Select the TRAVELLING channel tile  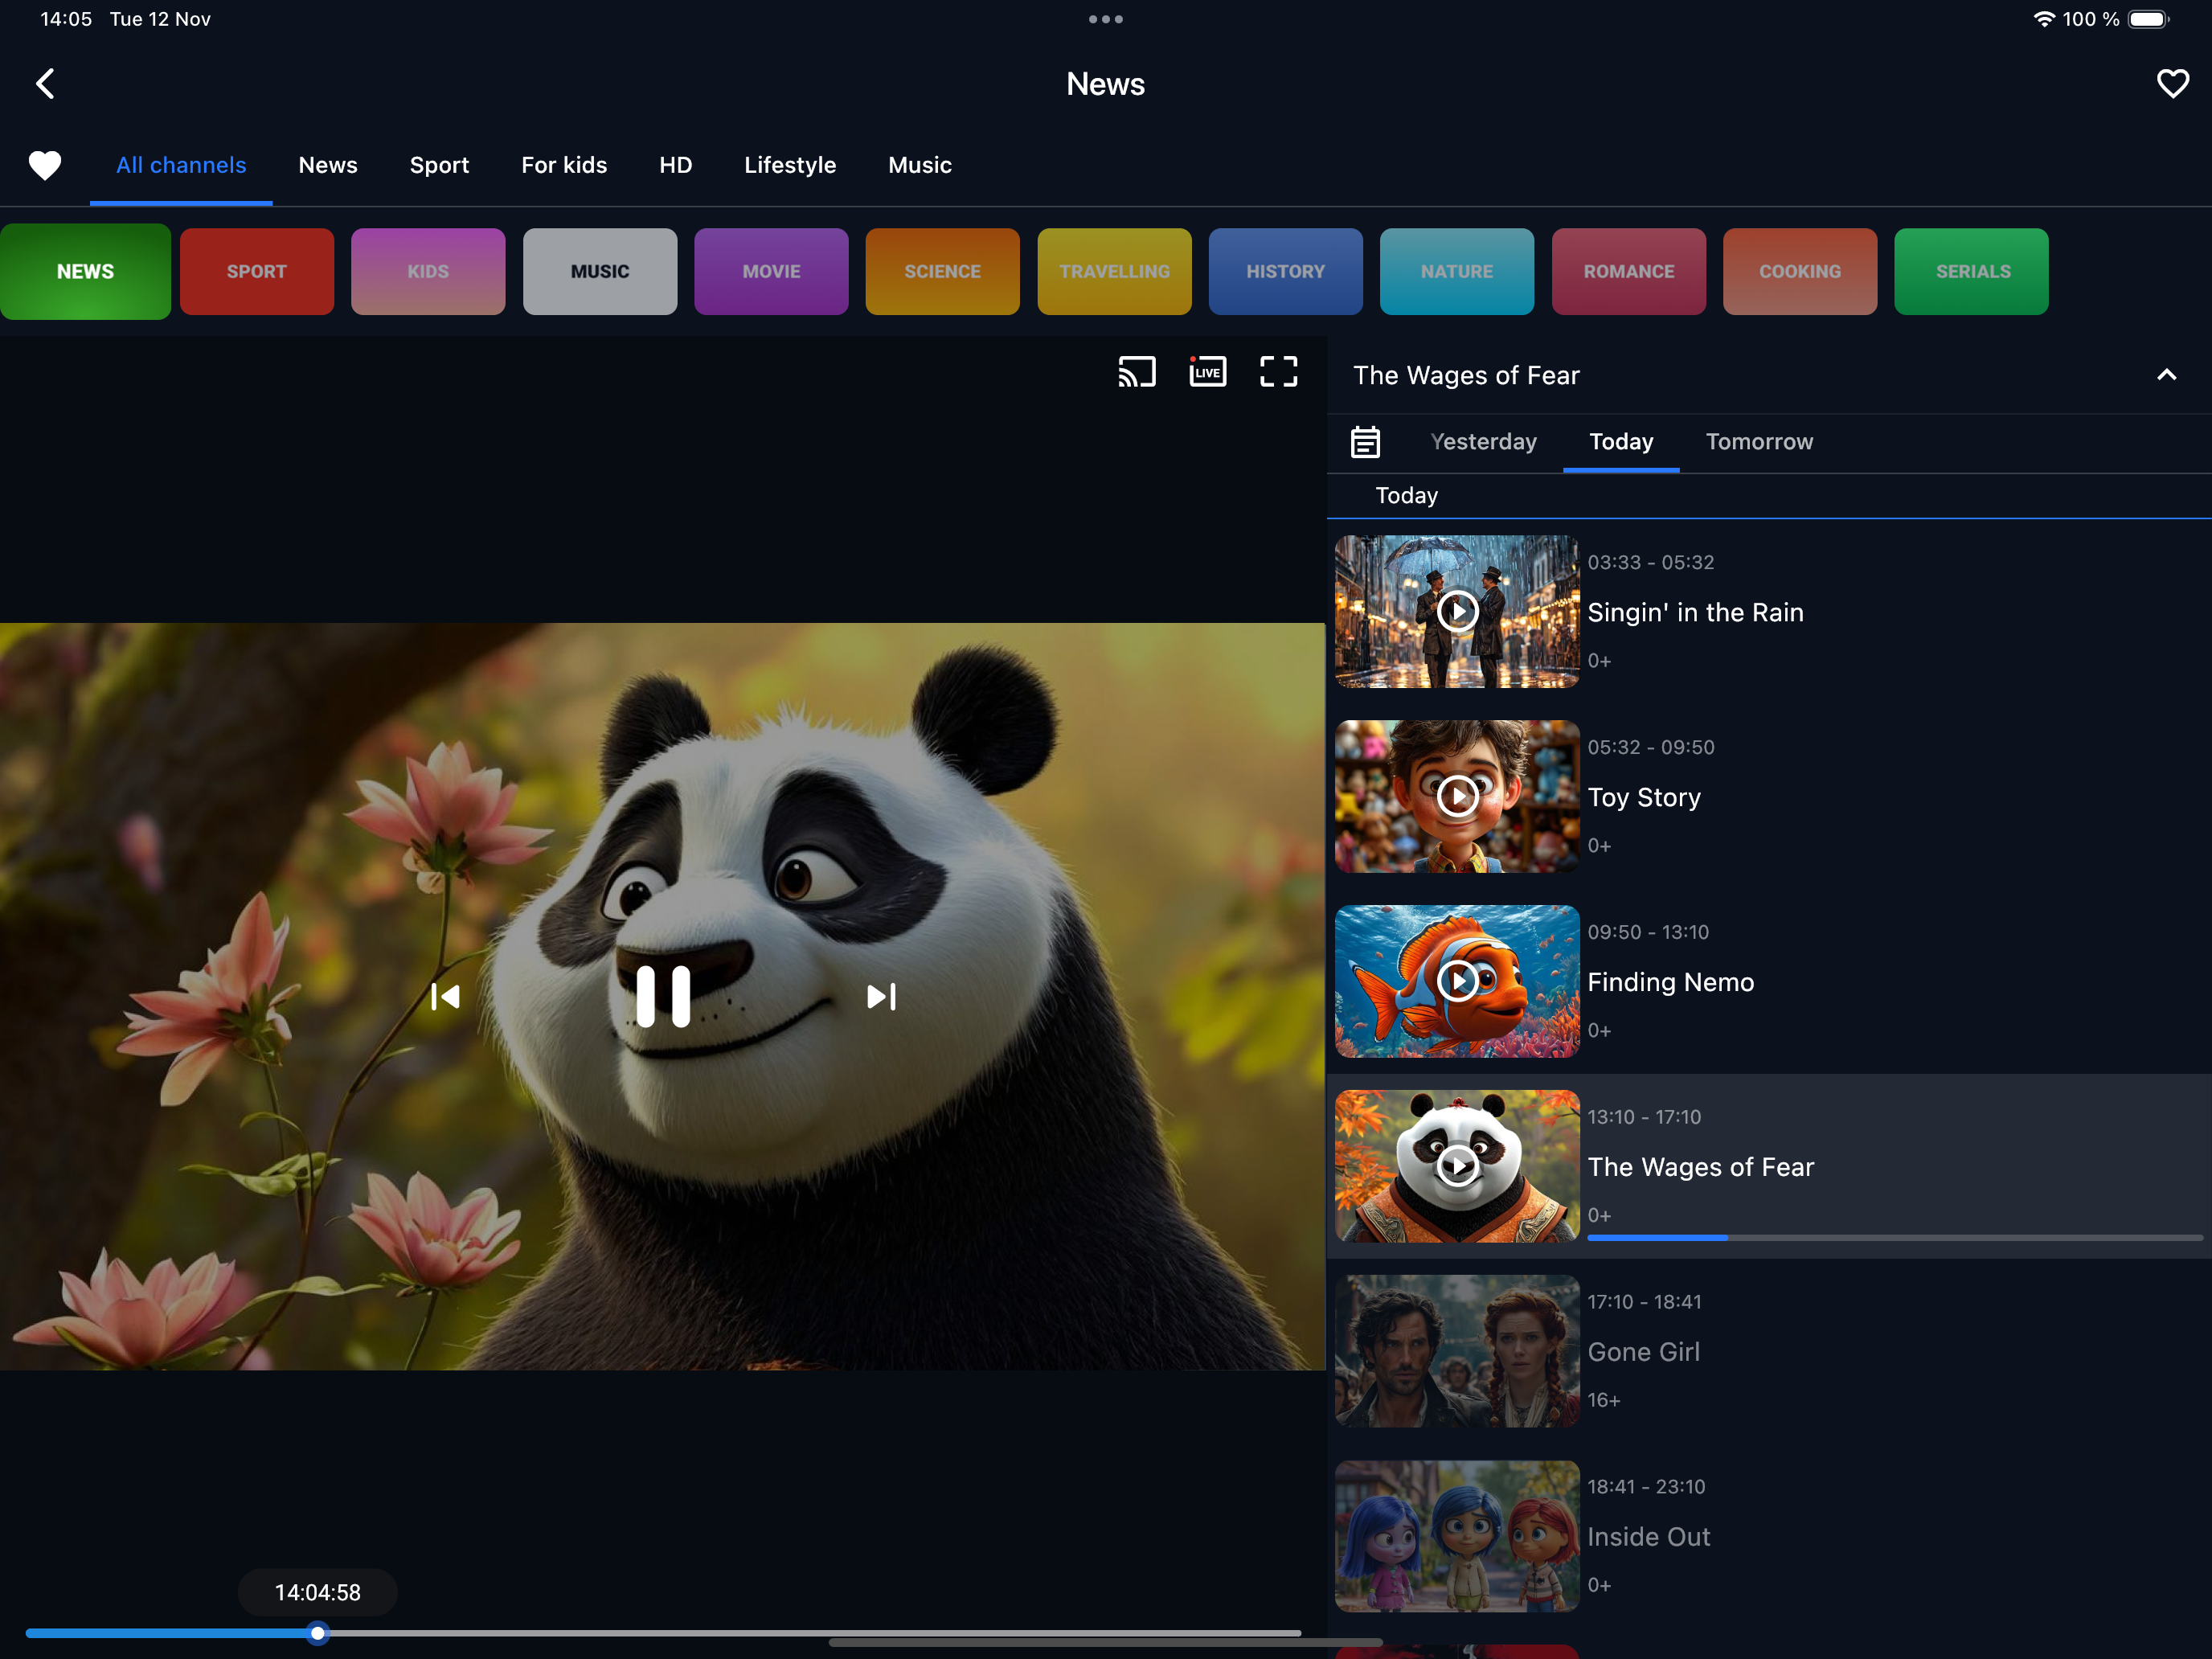pyautogui.click(x=1114, y=272)
